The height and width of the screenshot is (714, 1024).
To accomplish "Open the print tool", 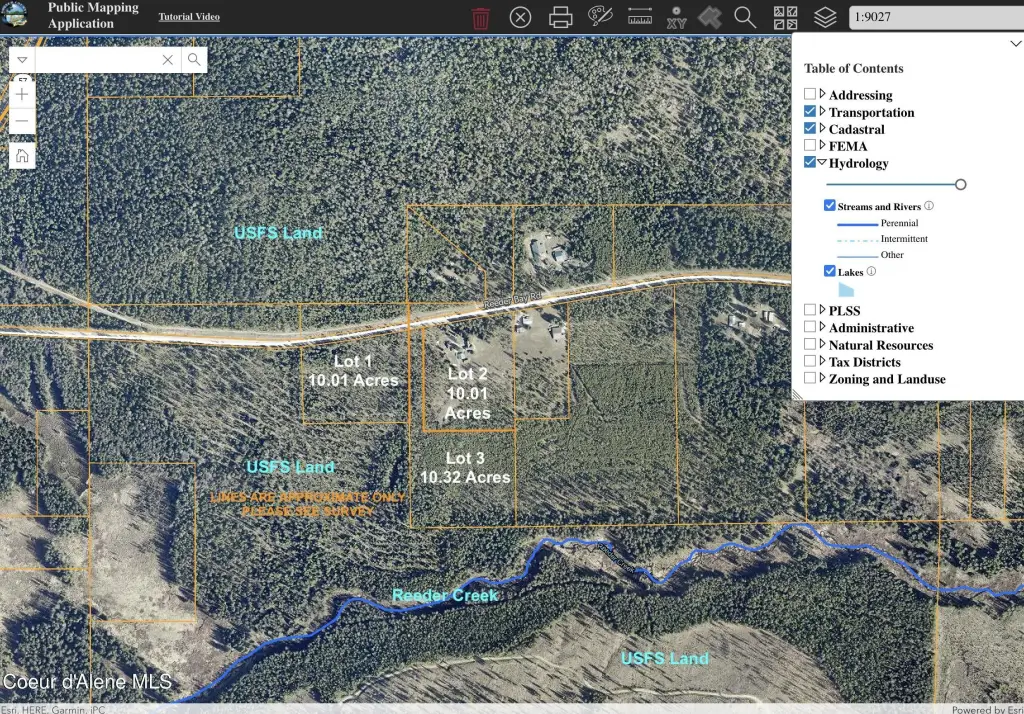I will [560, 17].
